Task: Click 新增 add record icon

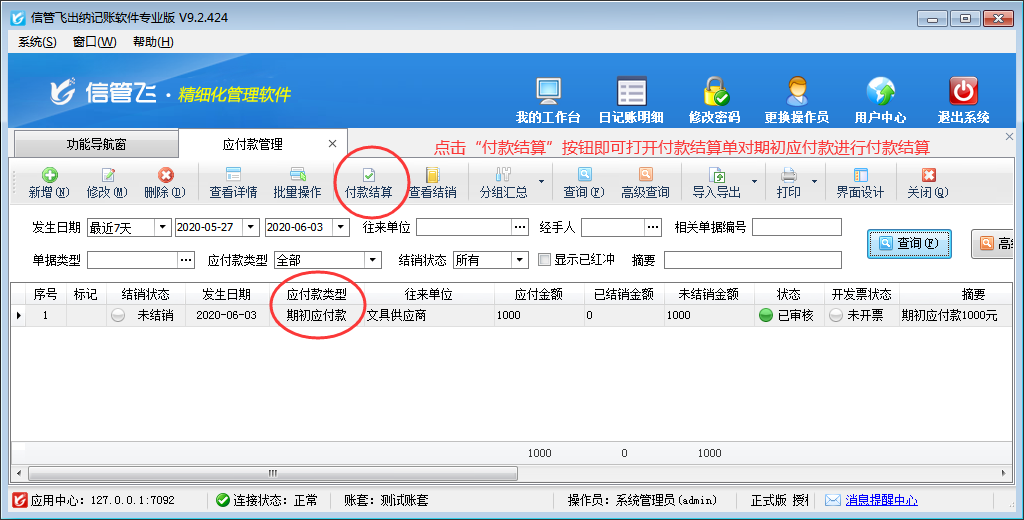Action: [x=48, y=183]
